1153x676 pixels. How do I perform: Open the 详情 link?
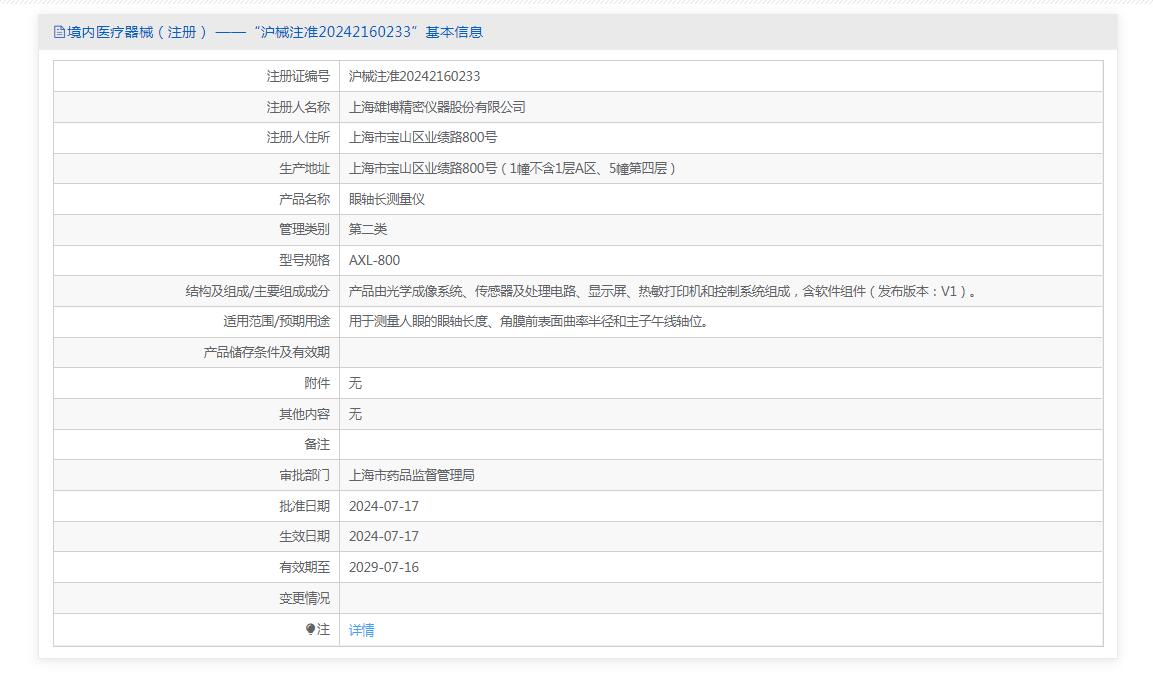coord(361,630)
